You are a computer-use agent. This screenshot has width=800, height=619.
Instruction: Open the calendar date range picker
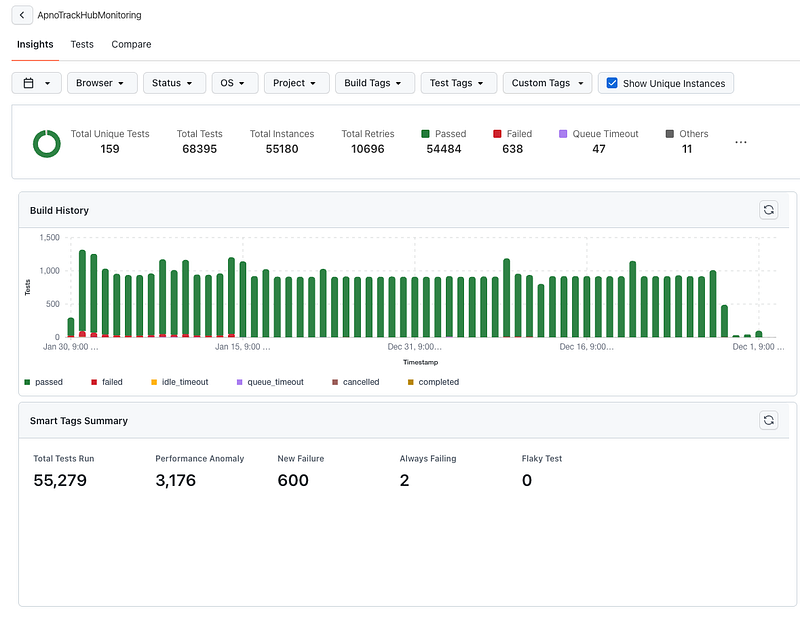[37, 83]
